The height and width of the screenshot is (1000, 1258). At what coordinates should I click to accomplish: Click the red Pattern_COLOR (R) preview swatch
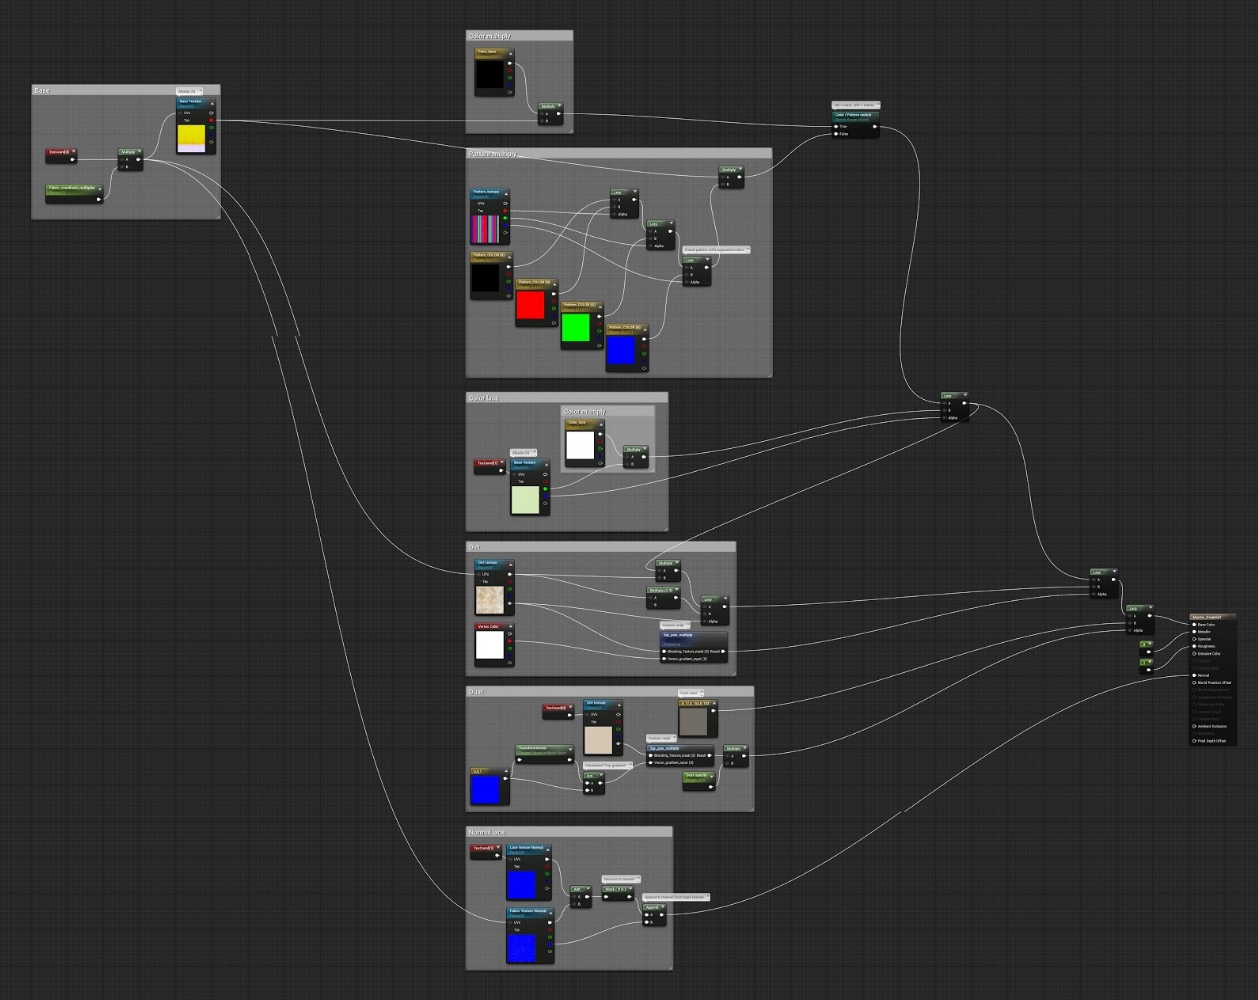[530, 305]
